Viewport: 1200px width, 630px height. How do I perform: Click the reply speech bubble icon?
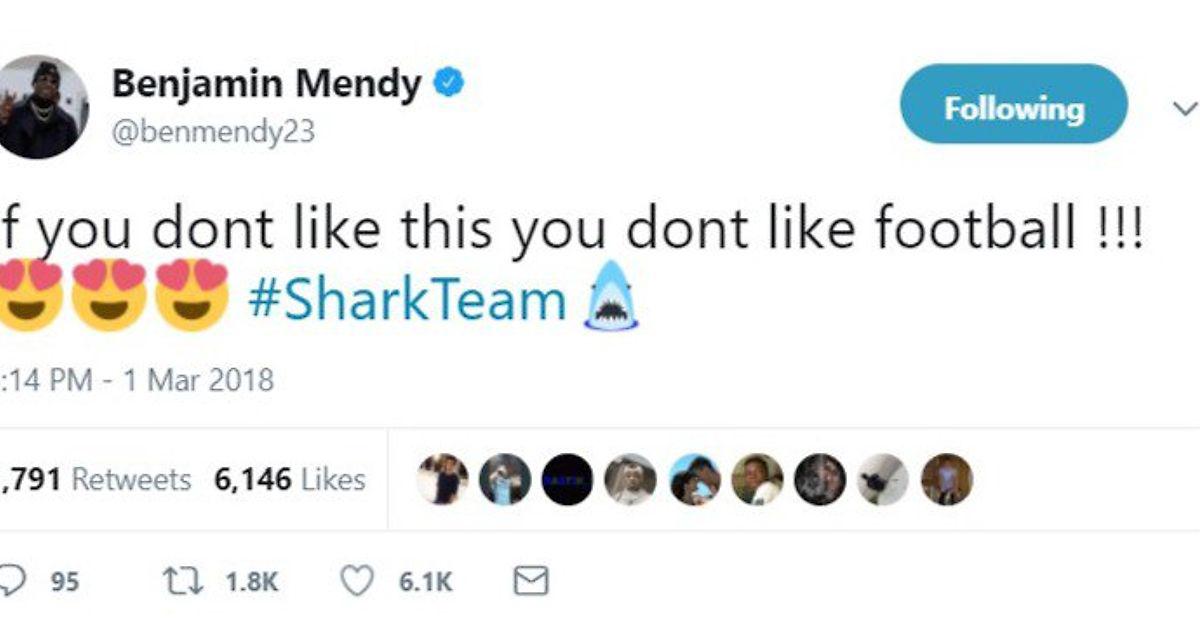click(12, 581)
